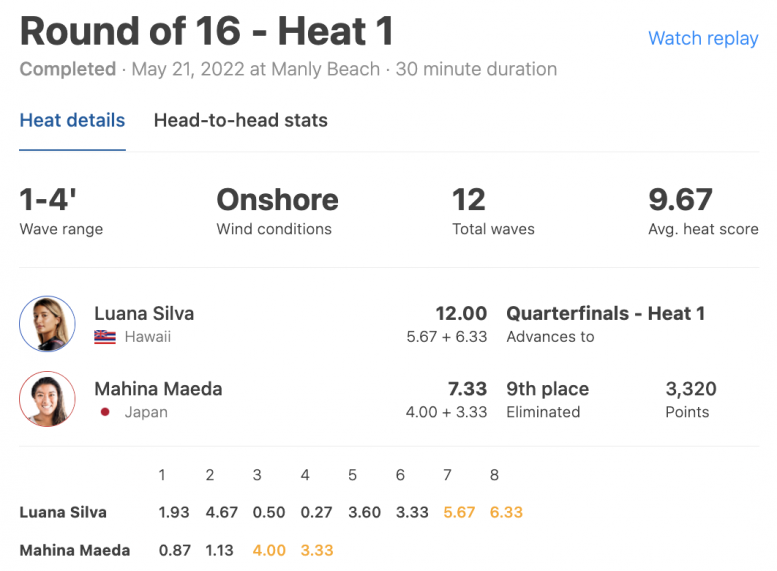The width and height of the screenshot is (777, 571).
Task: Click wave column header 8
Action: [494, 475]
